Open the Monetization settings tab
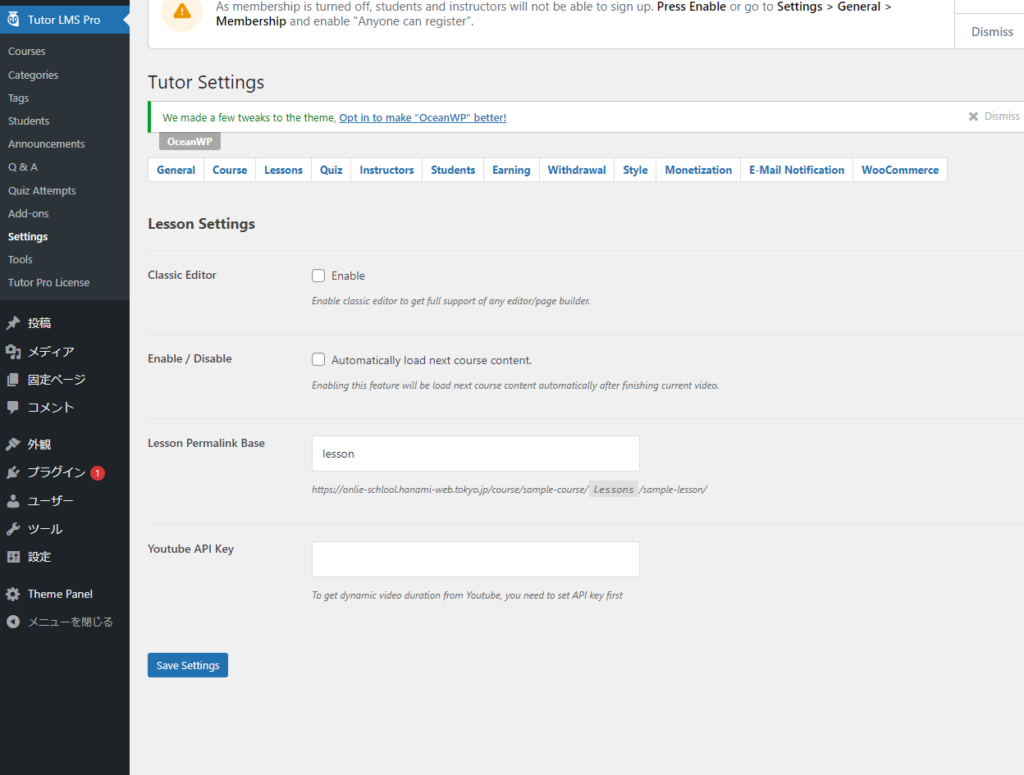The image size is (1024, 775). (698, 170)
